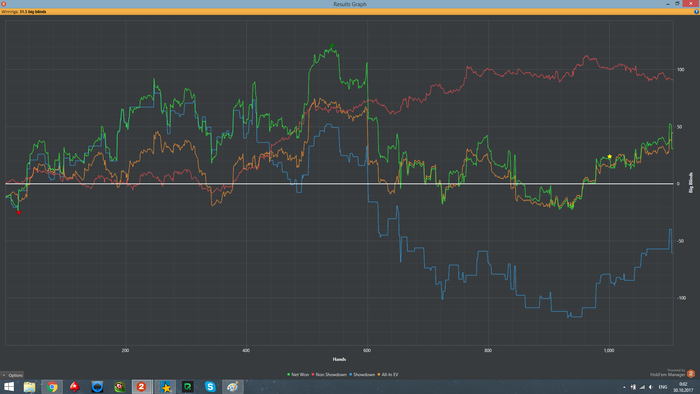Restore down the Results Graph window

tap(677, 4)
